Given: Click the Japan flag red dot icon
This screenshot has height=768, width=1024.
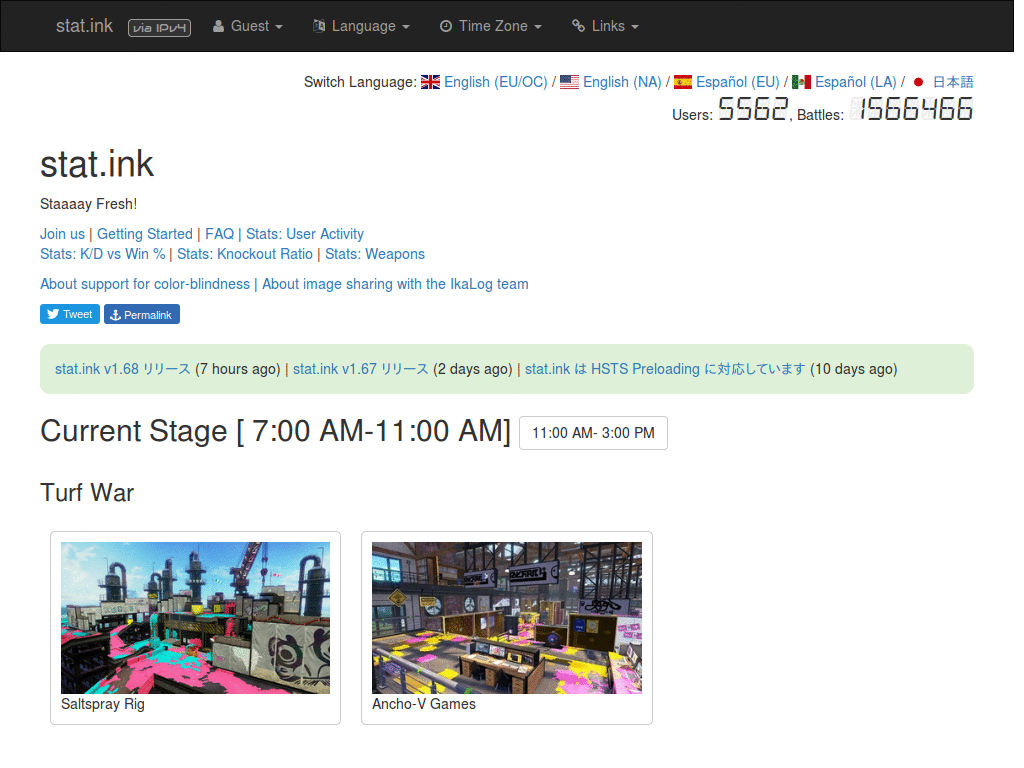Looking at the screenshot, I should coord(918,82).
